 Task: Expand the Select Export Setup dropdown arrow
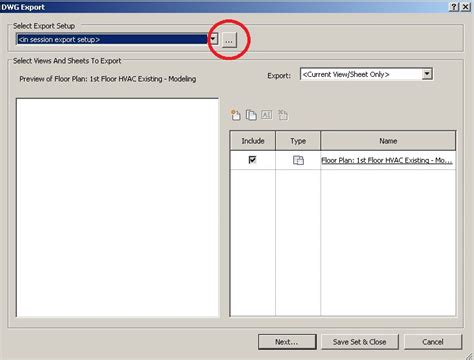(x=213, y=39)
